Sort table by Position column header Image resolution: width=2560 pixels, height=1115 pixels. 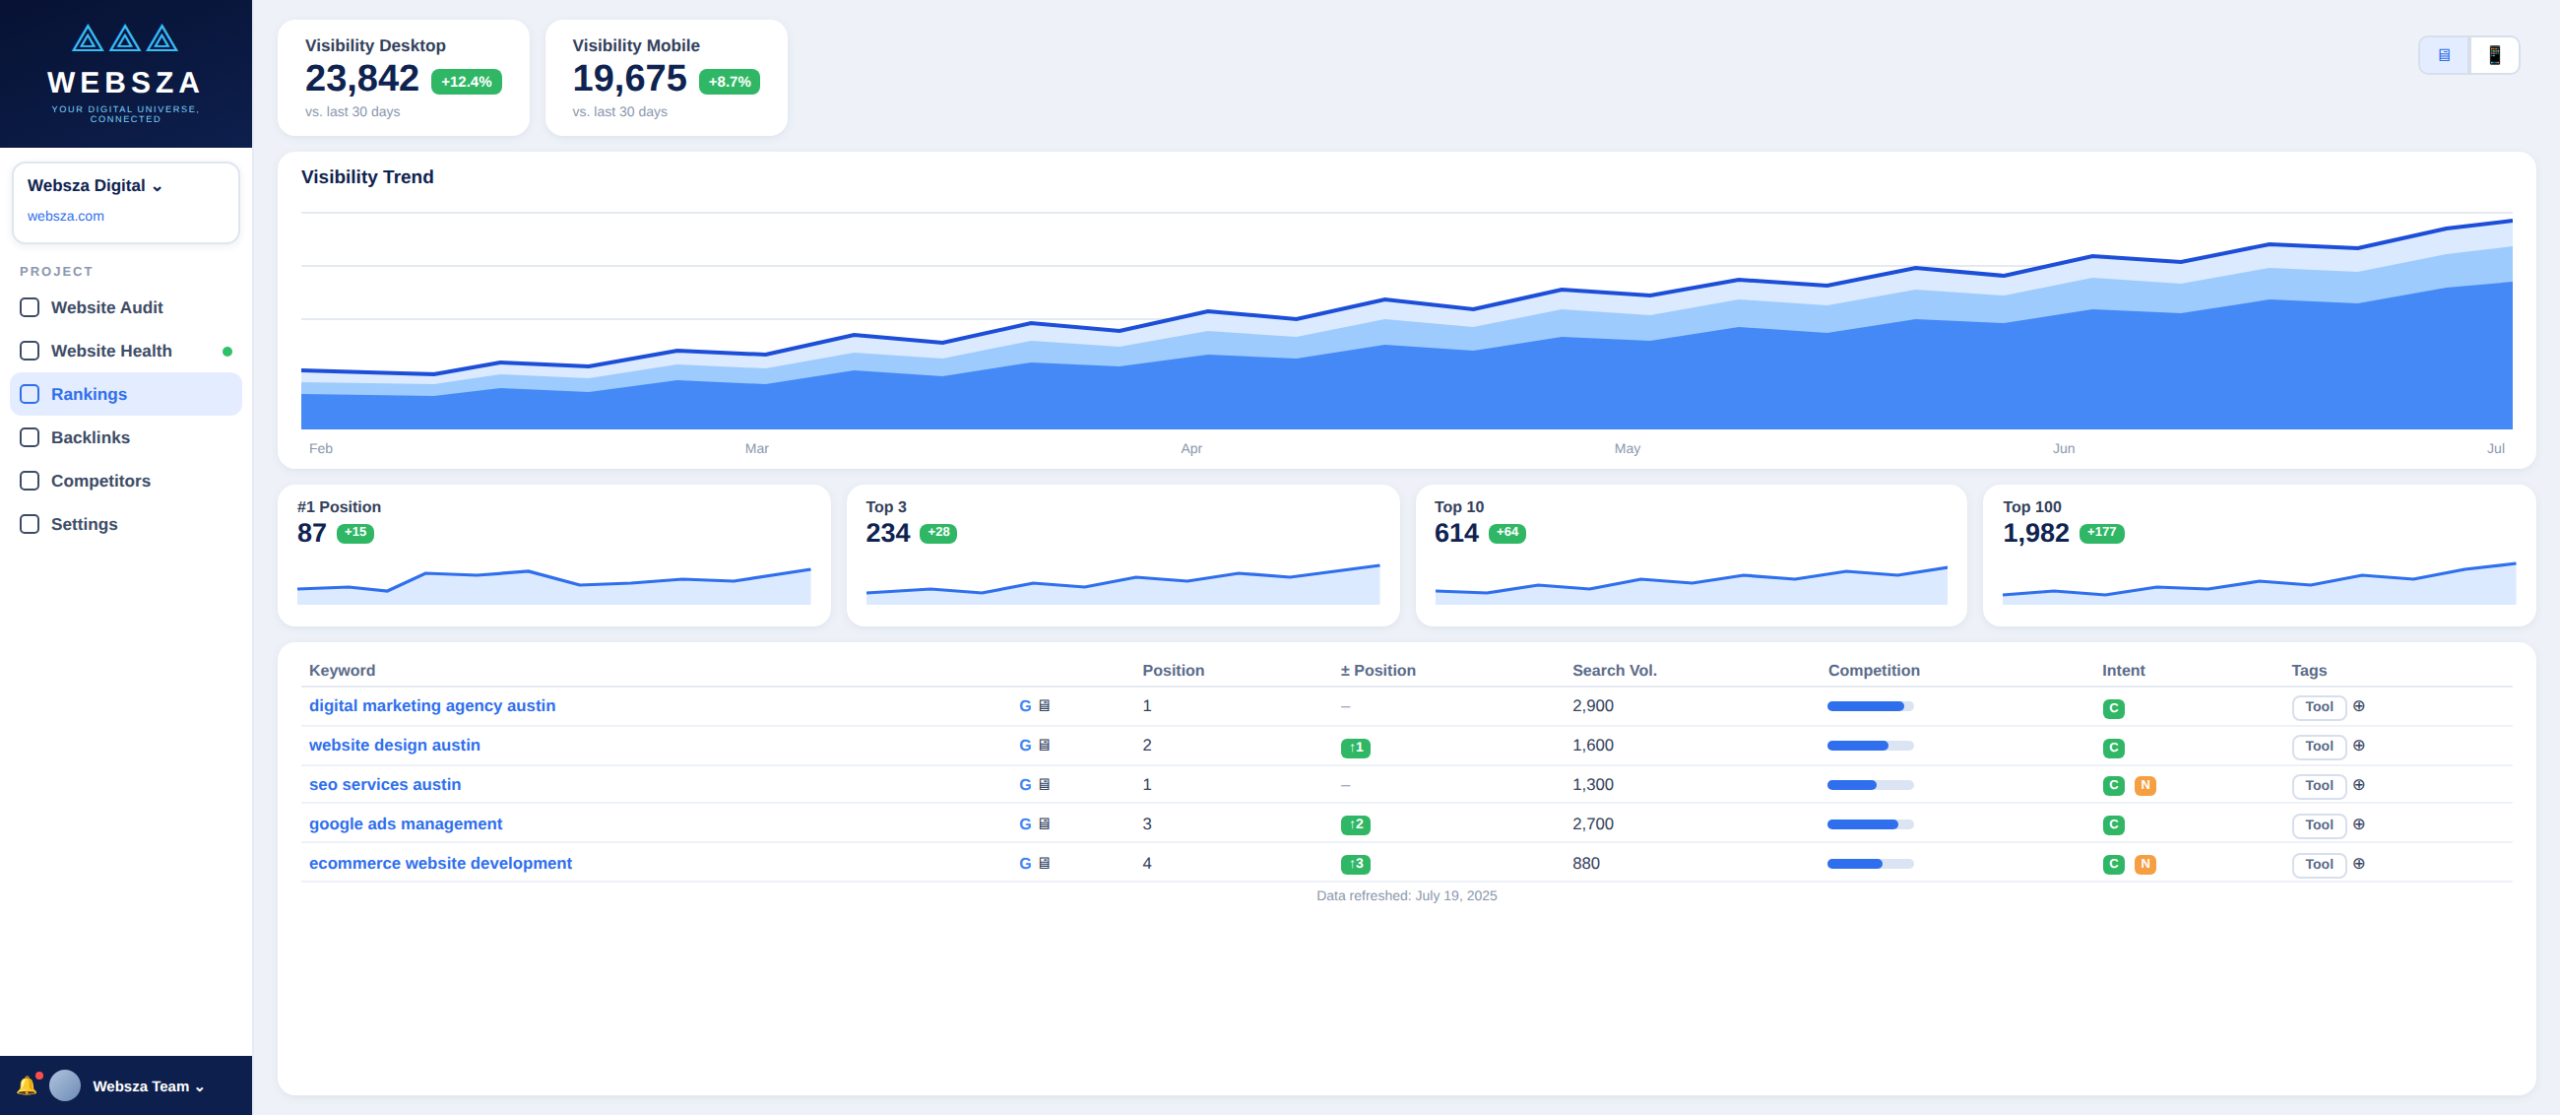(x=1173, y=670)
